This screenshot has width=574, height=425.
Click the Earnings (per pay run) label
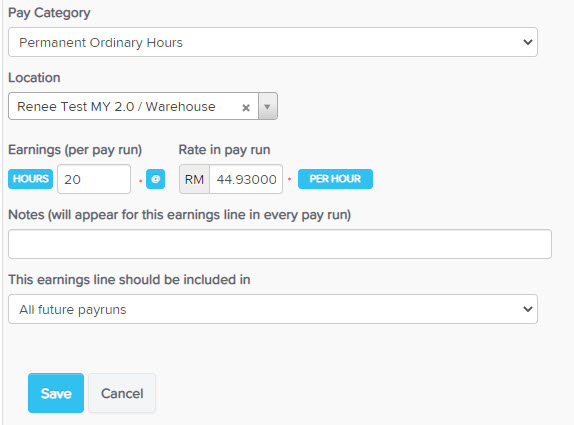[x=75, y=150]
